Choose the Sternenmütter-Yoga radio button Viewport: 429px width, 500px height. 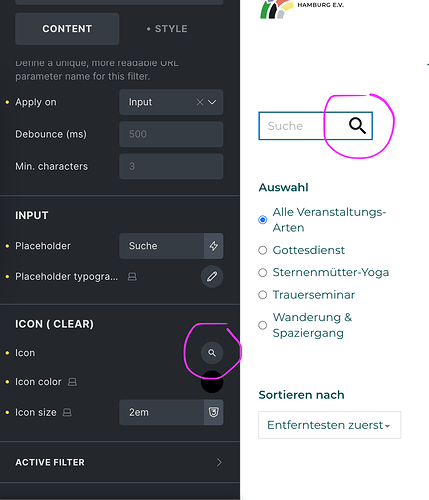point(263,272)
